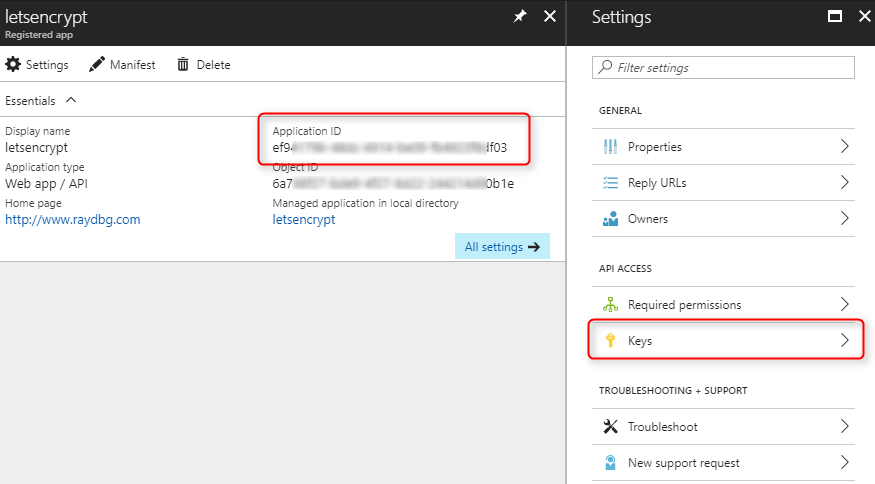Image resolution: width=875 pixels, height=484 pixels.
Task: Click the All settings button
Action: click(502, 247)
